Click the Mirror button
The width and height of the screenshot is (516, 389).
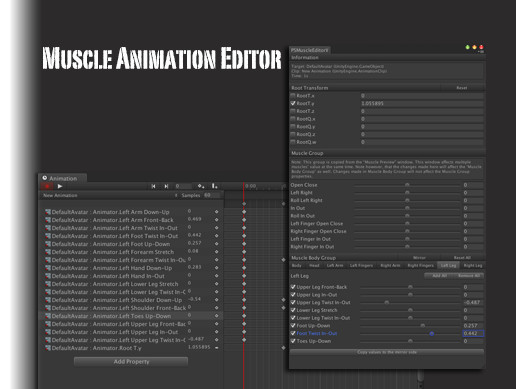419,258
